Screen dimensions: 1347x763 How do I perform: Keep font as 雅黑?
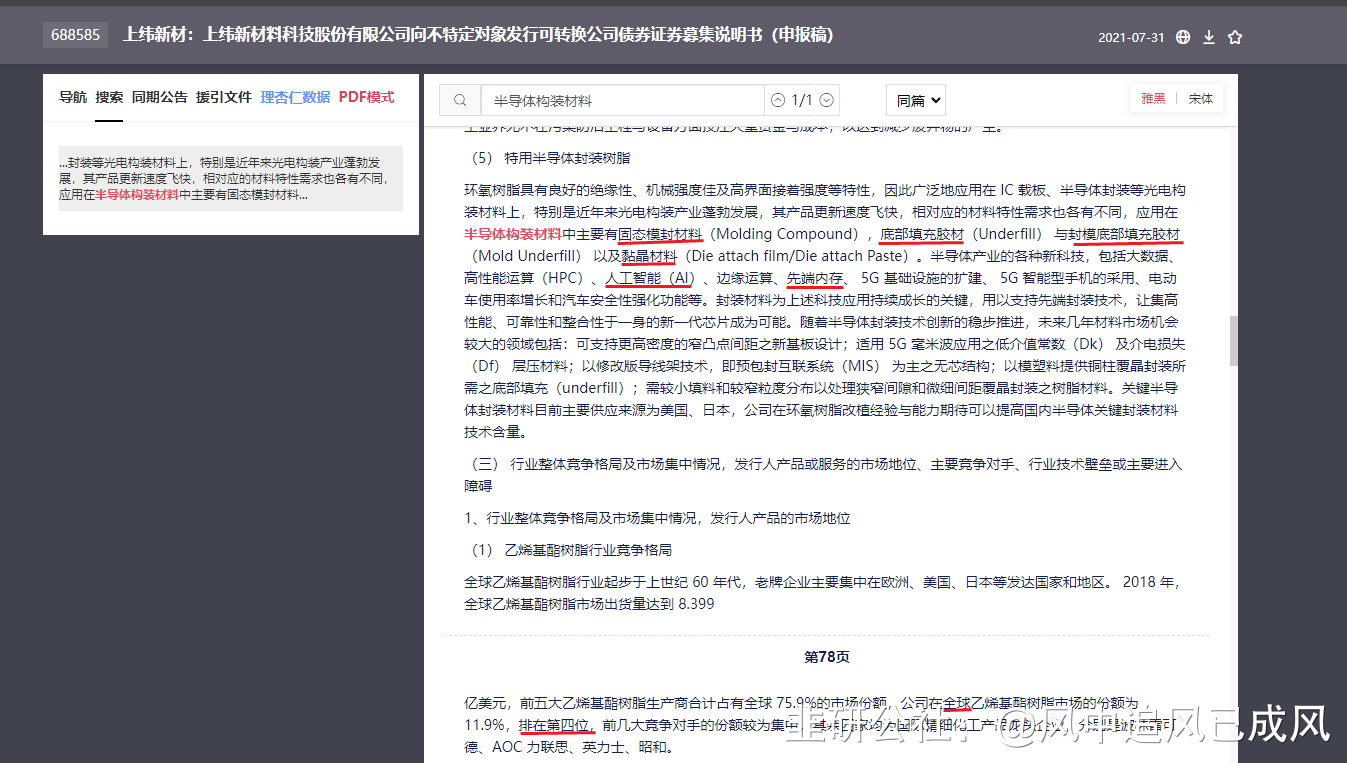pos(1153,98)
